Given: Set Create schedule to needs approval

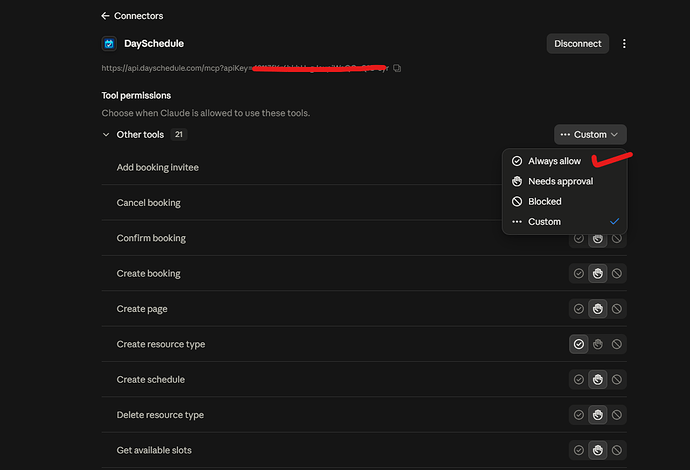Looking at the screenshot, I should click(598, 379).
